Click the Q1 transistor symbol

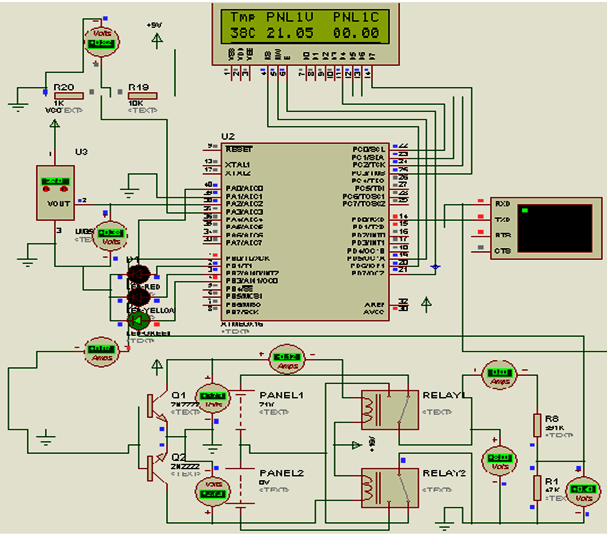[154, 407]
